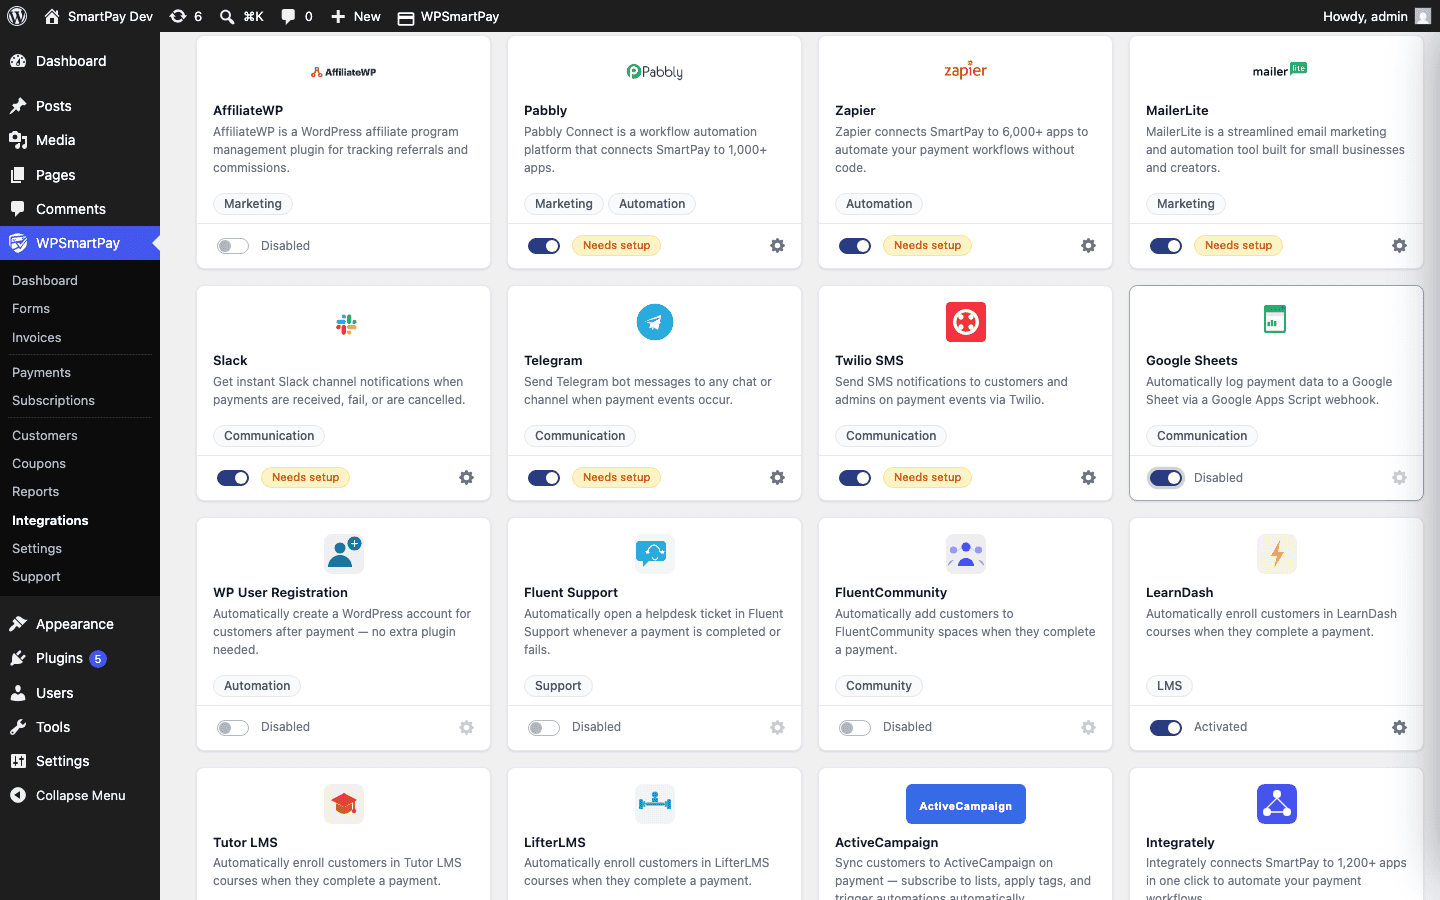
Task: Open the Media menu in sidebar
Action: (80, 140)
